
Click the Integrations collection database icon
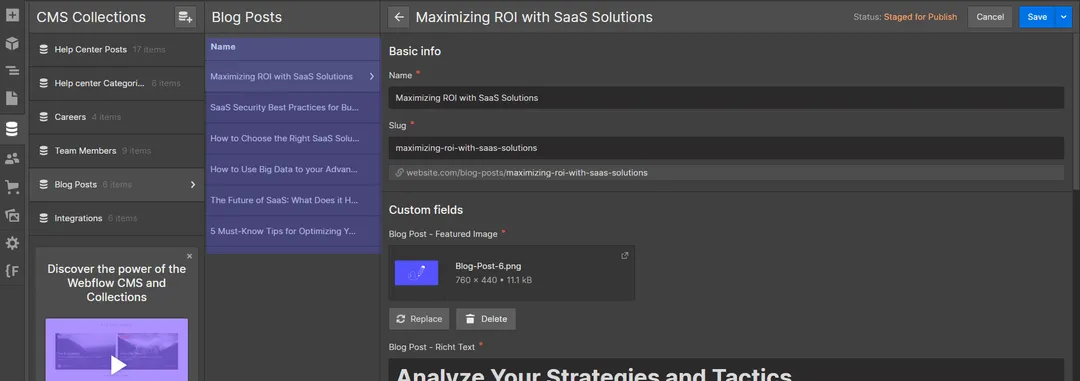click(x=43, y=218)
